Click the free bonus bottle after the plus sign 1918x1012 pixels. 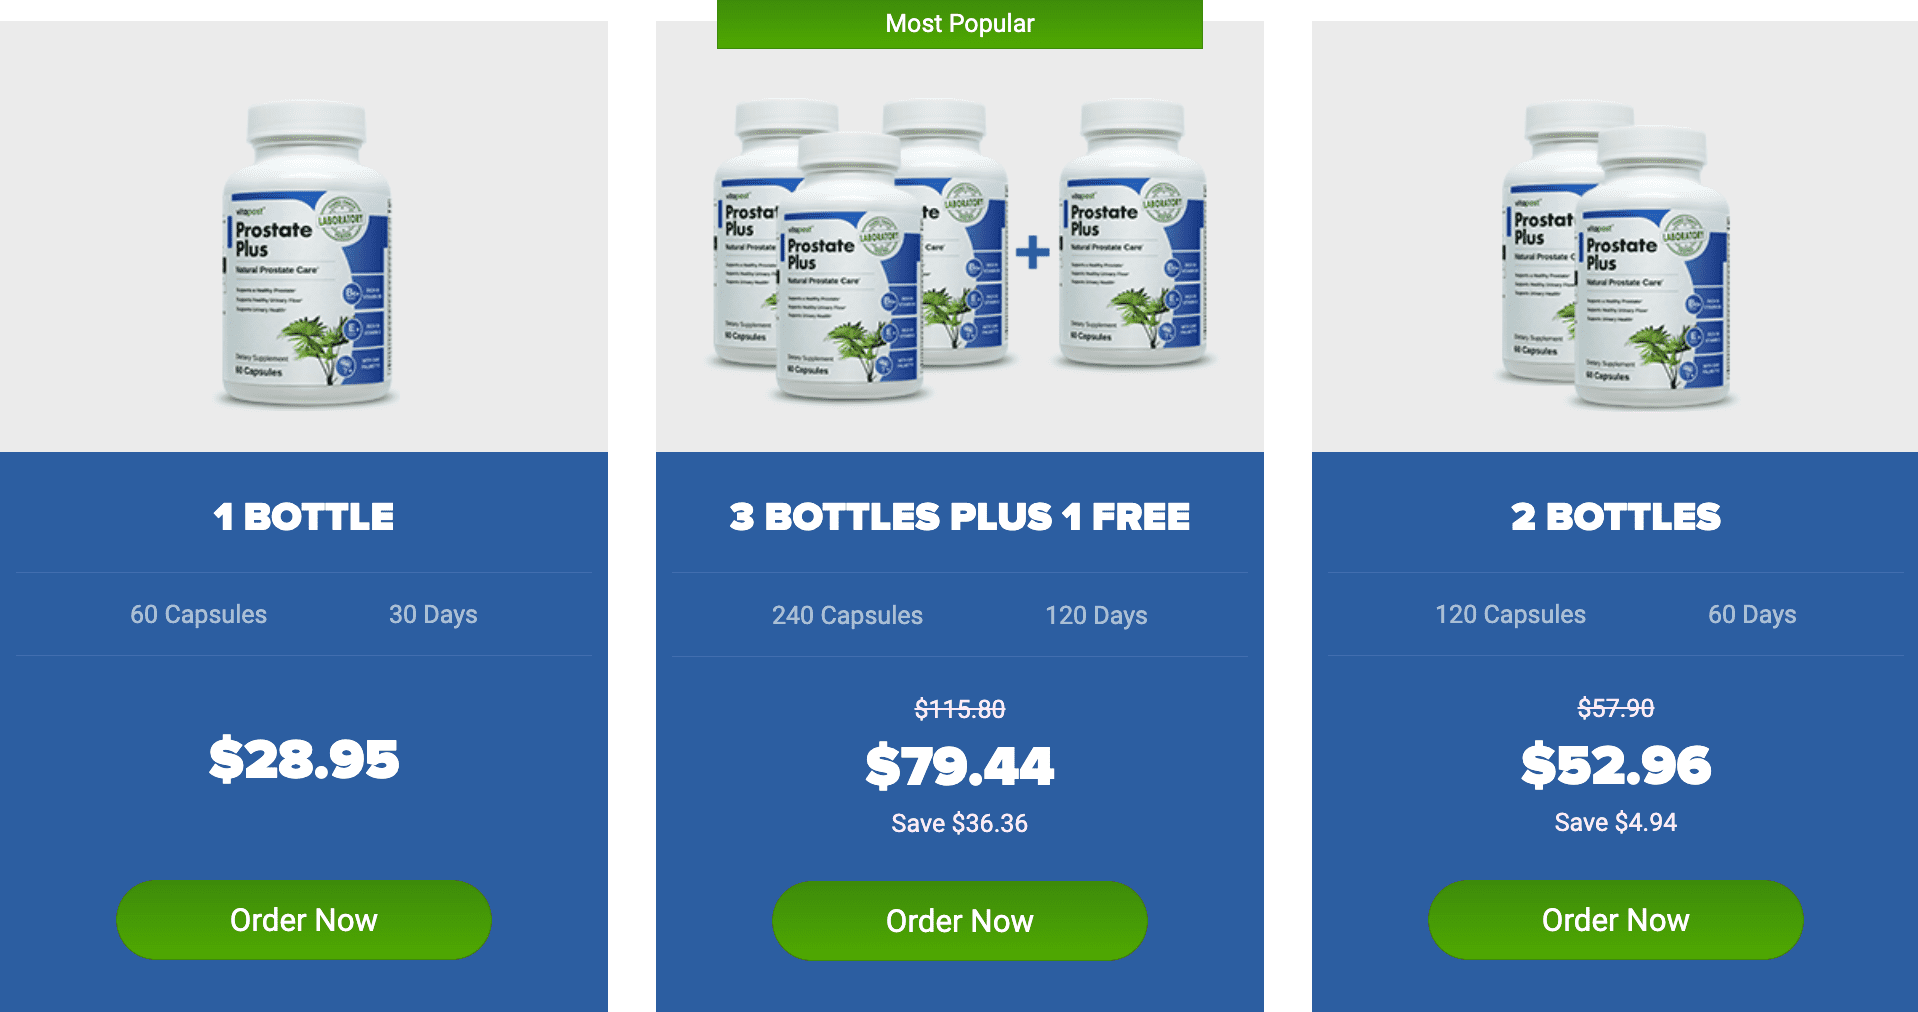(1133, 235)
